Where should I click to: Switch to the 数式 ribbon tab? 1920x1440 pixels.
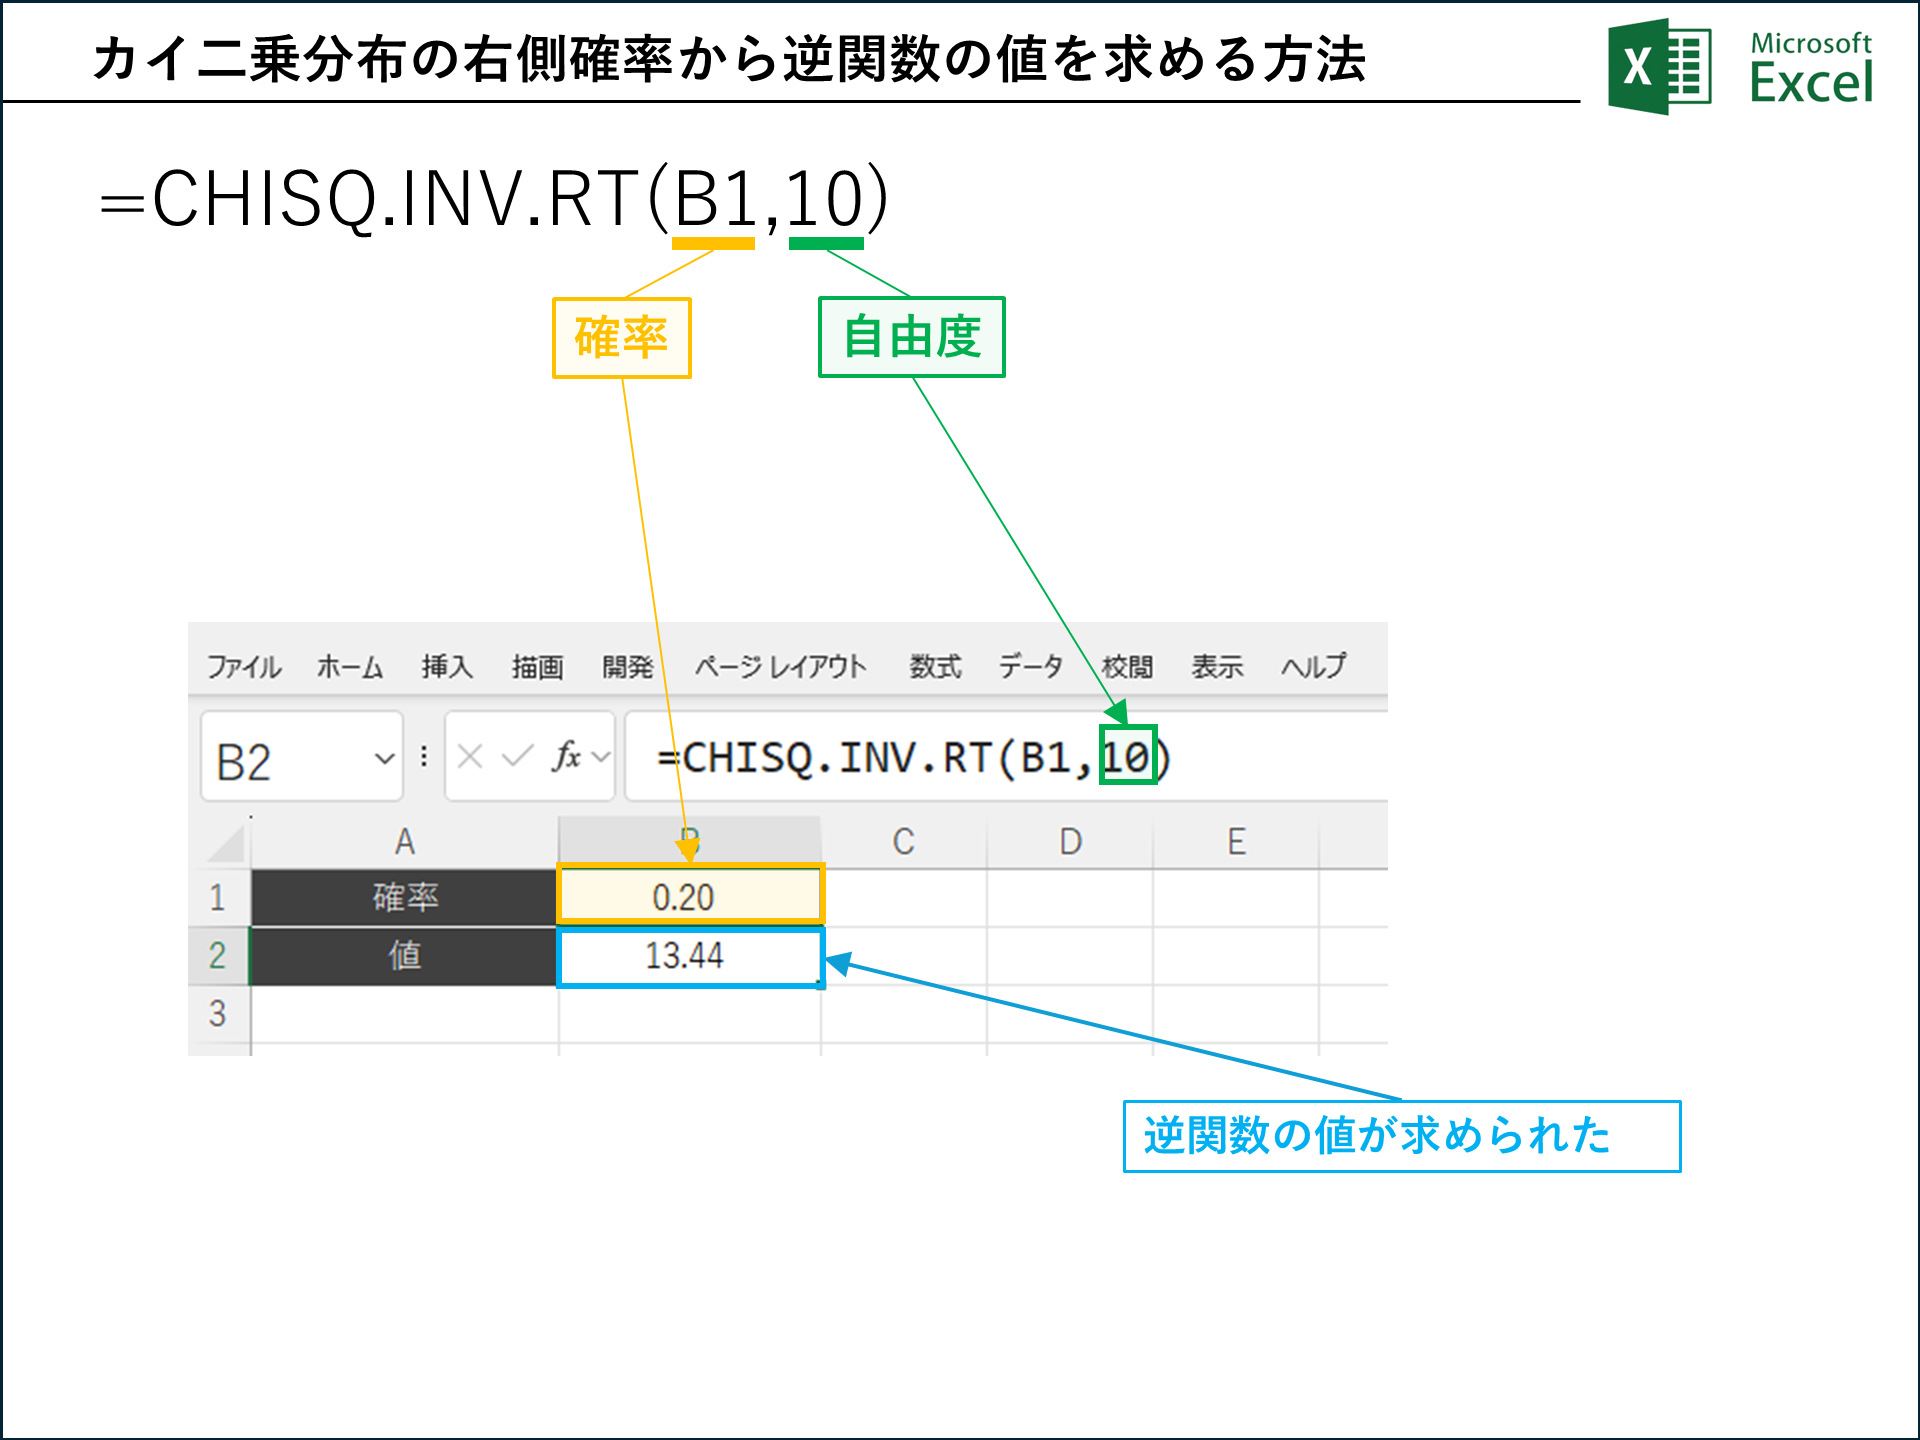934,665
